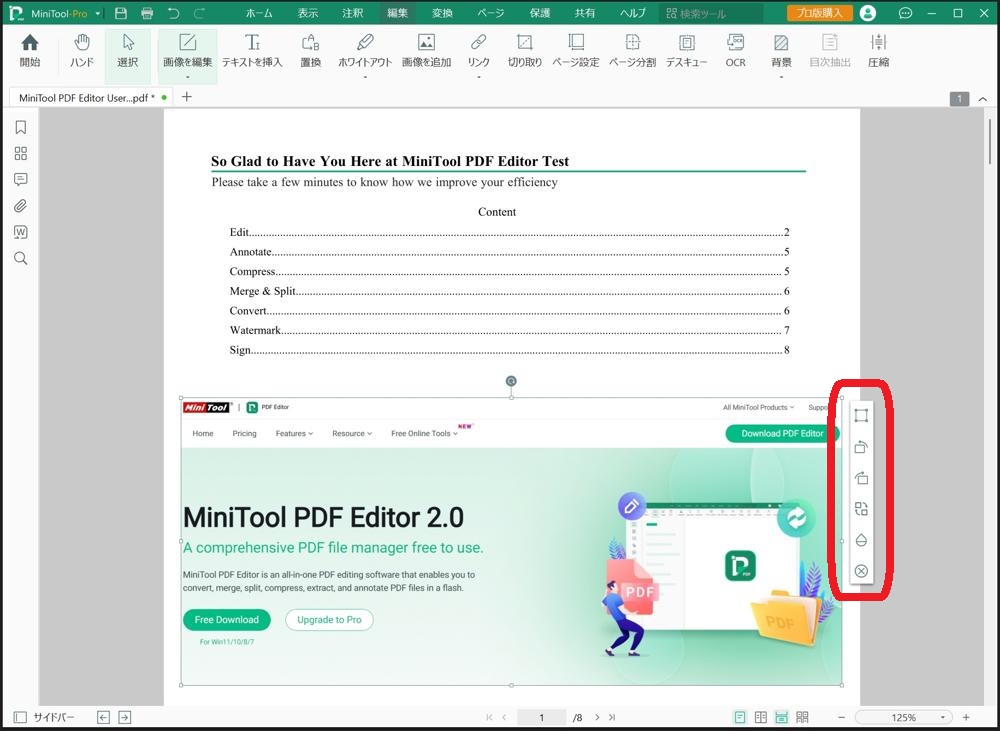Image resolution: width=1000 pixels, height=731 pixels.
Task: Zoom out with the minus button
Action: coord(841,717)
